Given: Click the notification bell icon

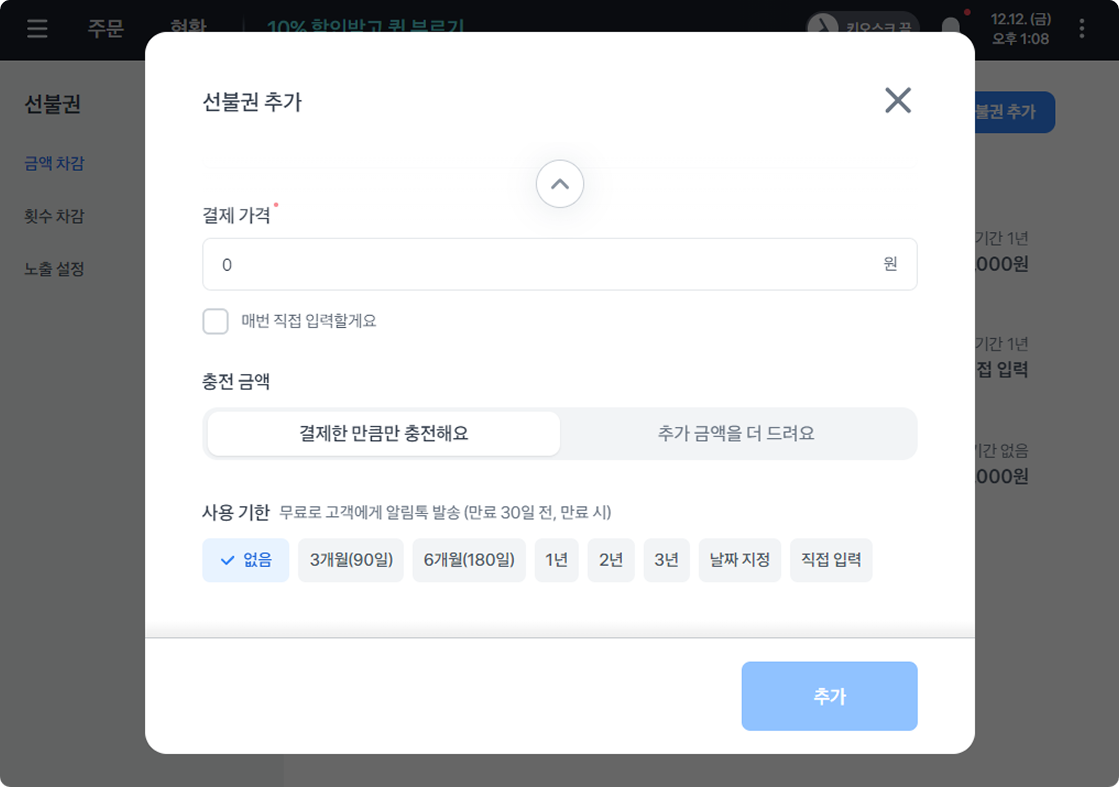Looking at the screenshot, I should click(950, 28).
